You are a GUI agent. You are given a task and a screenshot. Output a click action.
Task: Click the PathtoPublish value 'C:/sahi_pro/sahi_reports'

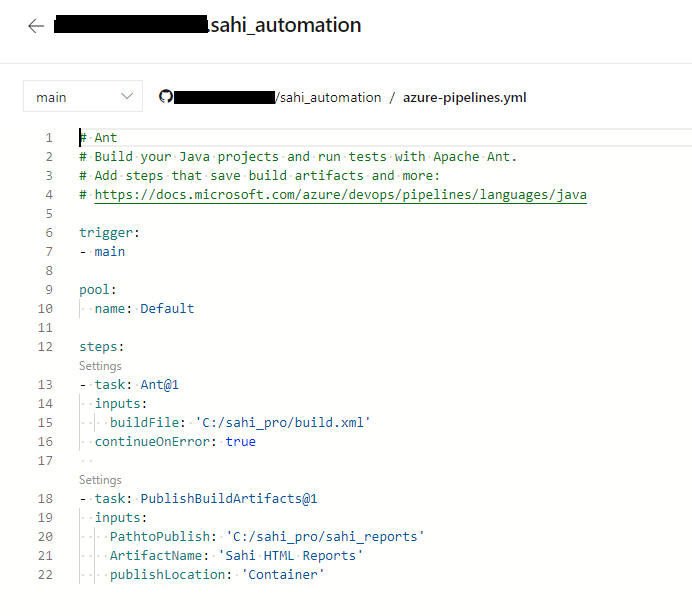click(325, 537)
